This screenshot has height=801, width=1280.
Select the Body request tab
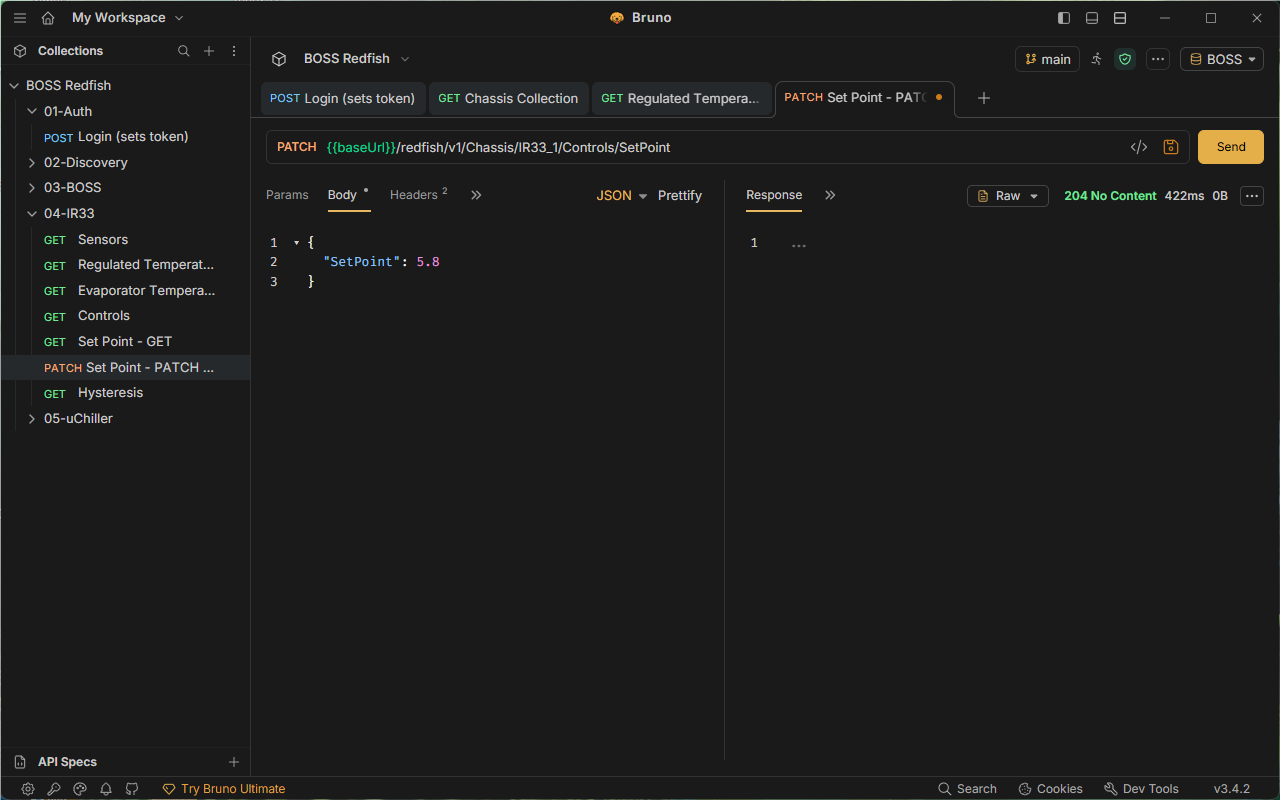(342, 195)
